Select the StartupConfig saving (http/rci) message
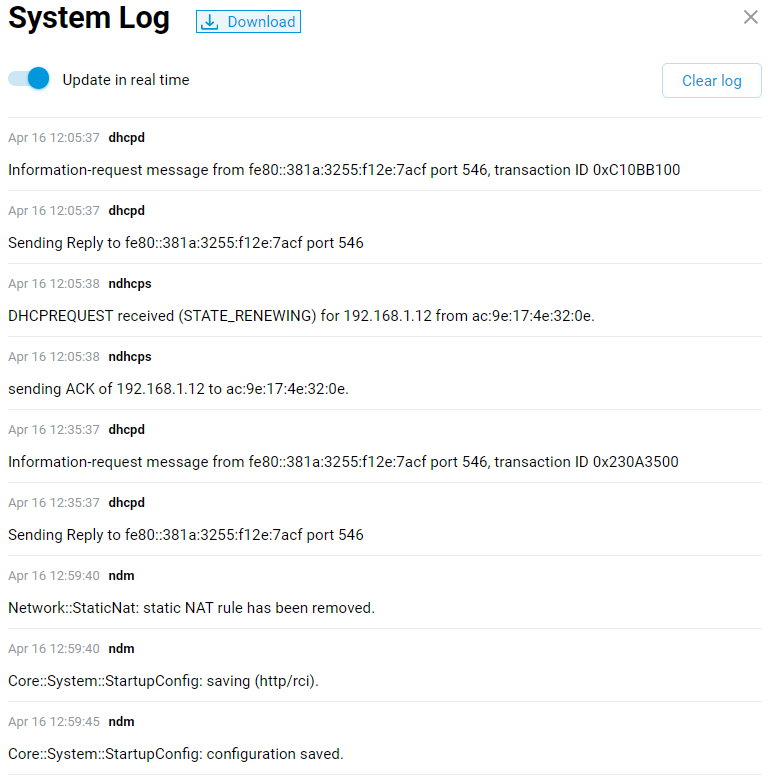This screenshot has height=781, width=771. [163, 681]
